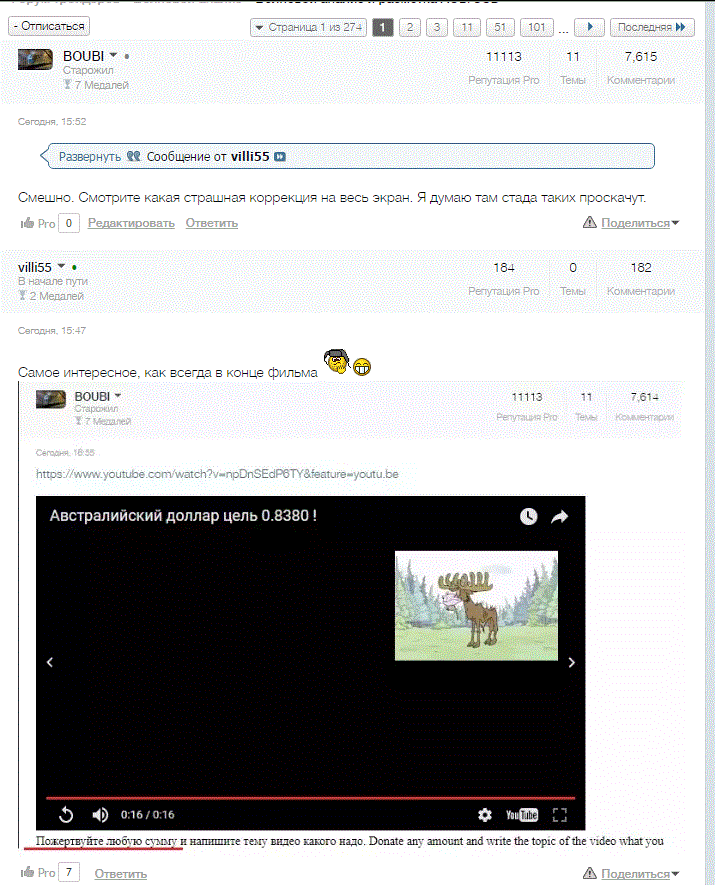
Task: Go to page 101
Action: [x=537, y=27]
